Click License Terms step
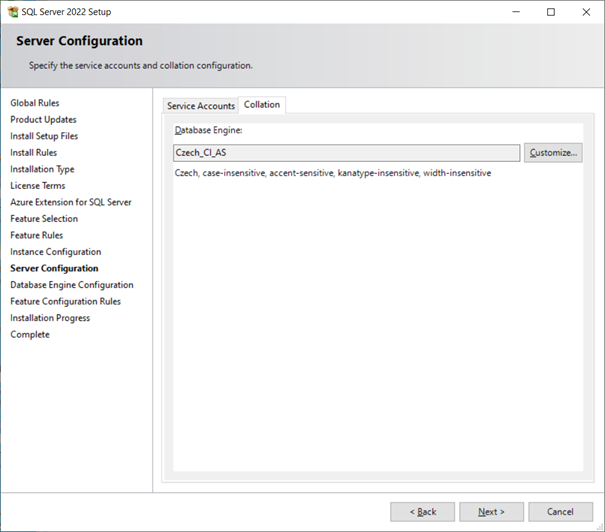This screenshot has width=605, height=532. [x=38, y=186]
